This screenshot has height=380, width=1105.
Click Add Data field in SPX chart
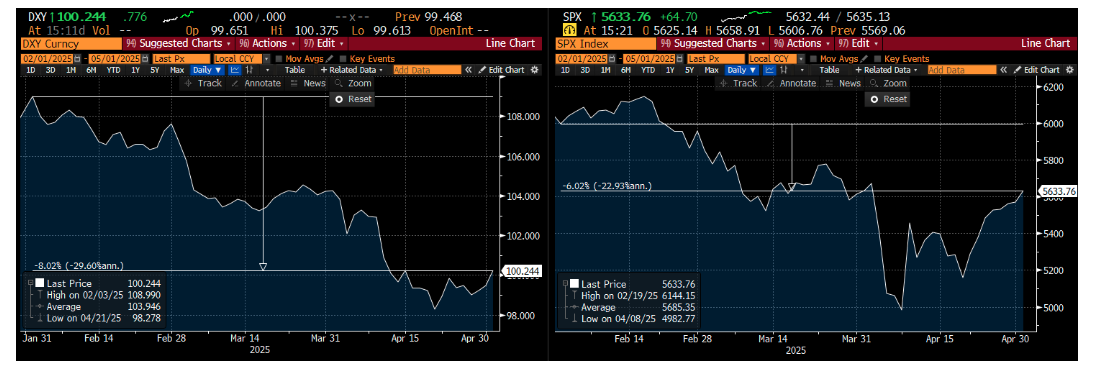[962, 70]
